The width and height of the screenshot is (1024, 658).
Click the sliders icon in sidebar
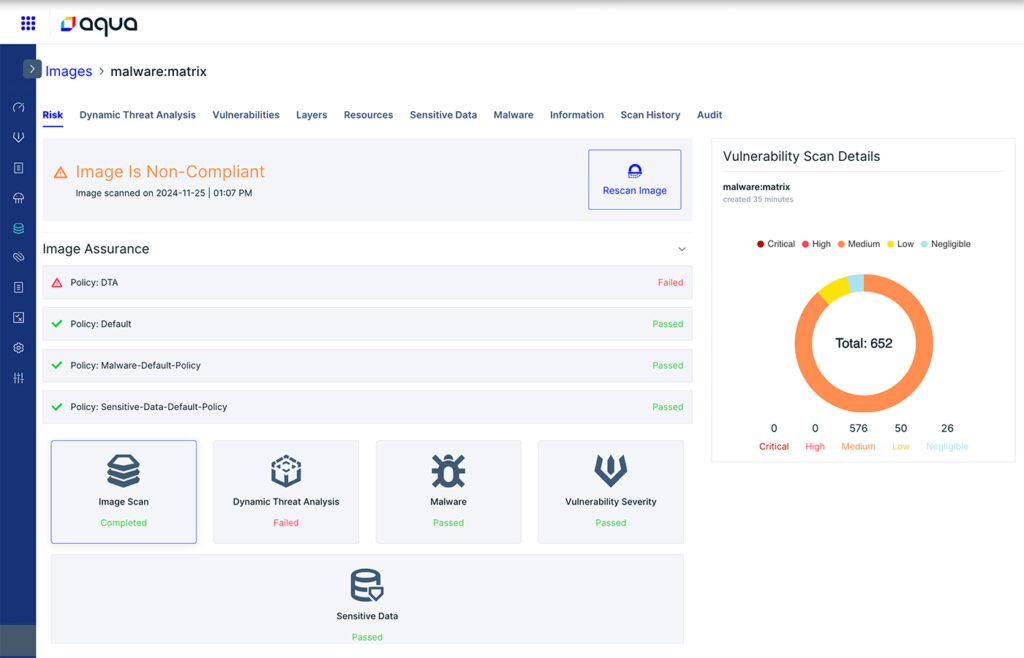coord(18,378)
